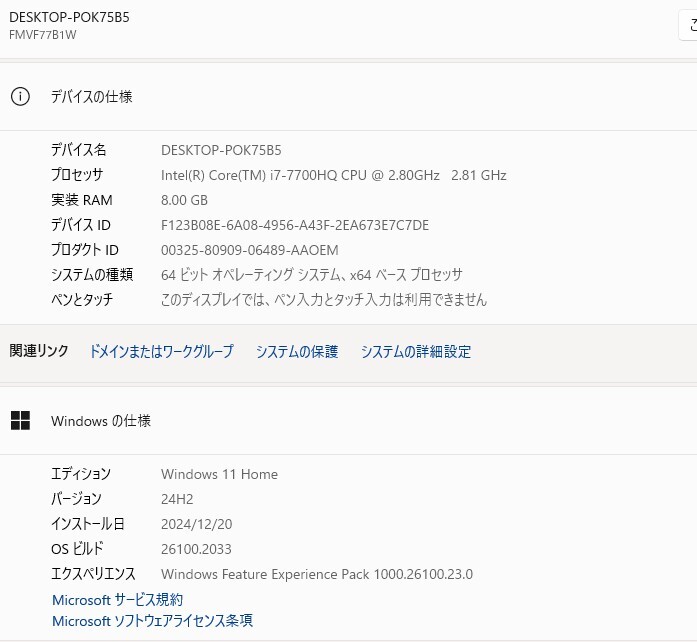697x642 pixels.
Task: Click the DESKTOP-POK75B5 title at the top
Action: [69, 17]
